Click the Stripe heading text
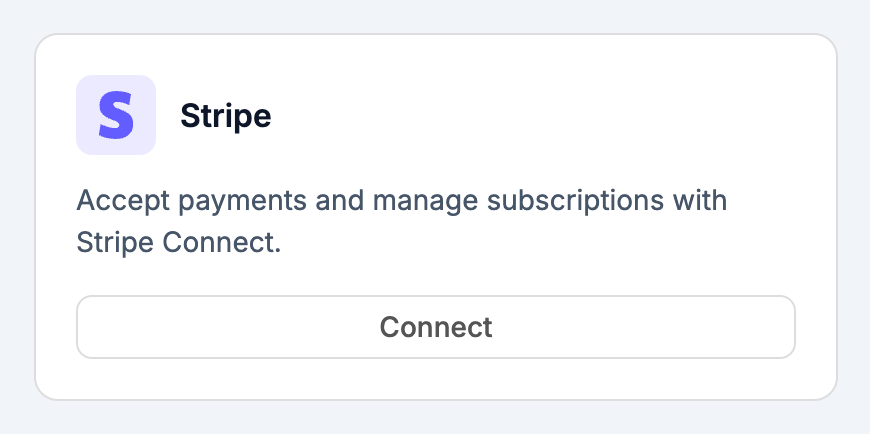Image resolution: width=870 pixels, height=434 pixels. (x=225, y=116)
